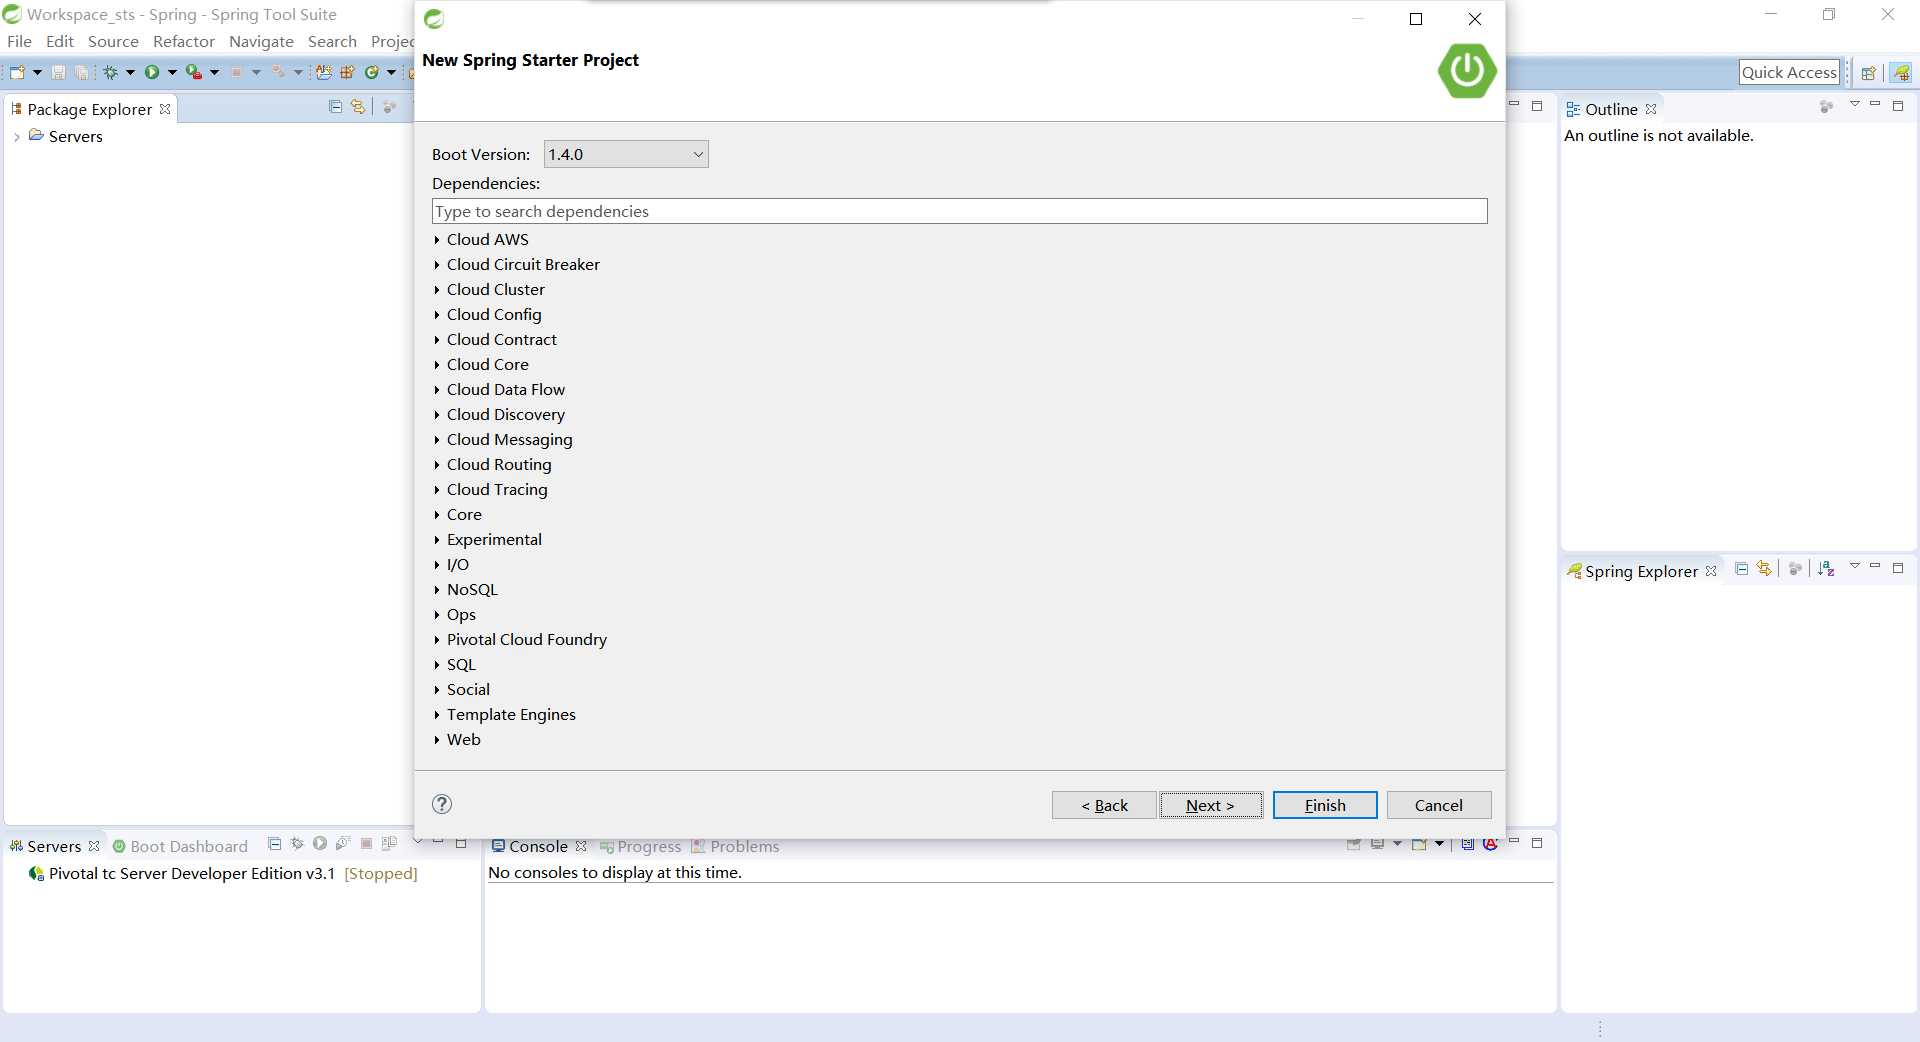Viewport: 1920px width, 1042px height.
Task: Select the Spring perspective icon
Action: pyautogui.click(x=1901, y=72)
